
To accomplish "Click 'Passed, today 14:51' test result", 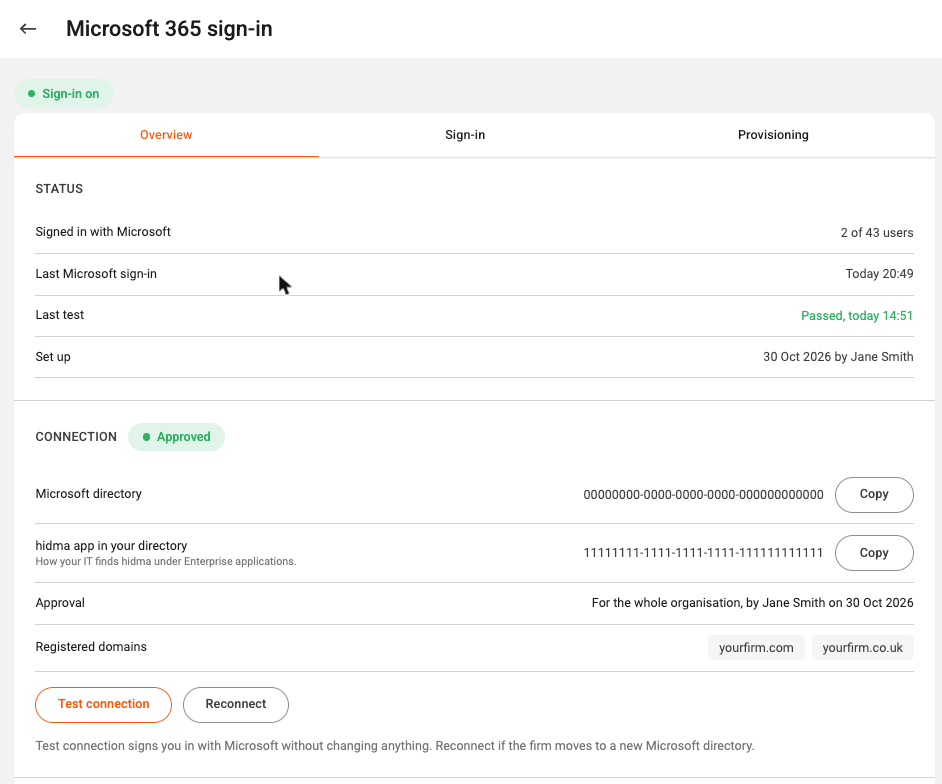I will [857, 316].
